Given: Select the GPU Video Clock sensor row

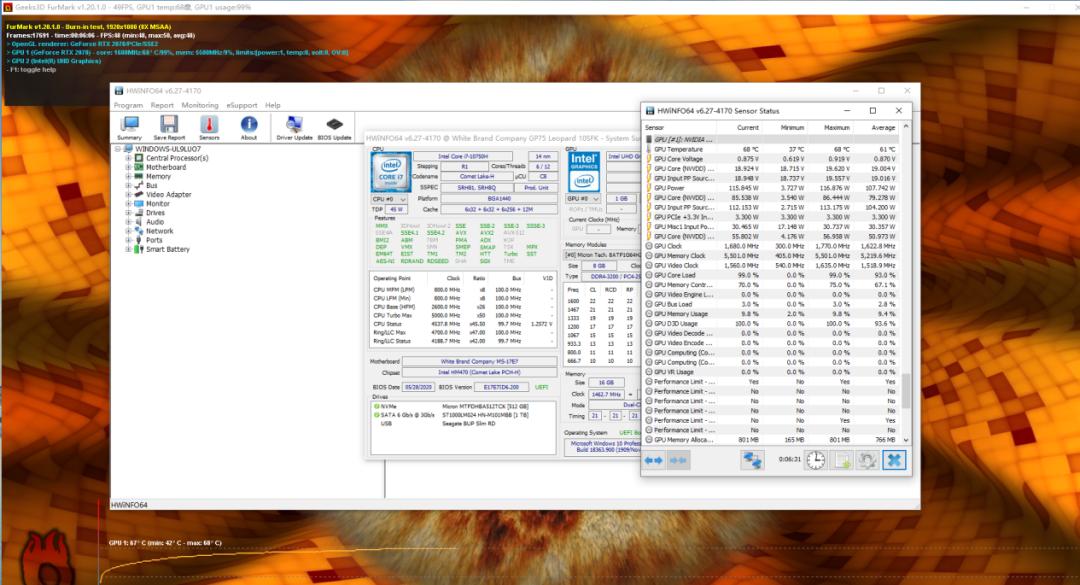Looking at the screenshot, I should point(772,265).
